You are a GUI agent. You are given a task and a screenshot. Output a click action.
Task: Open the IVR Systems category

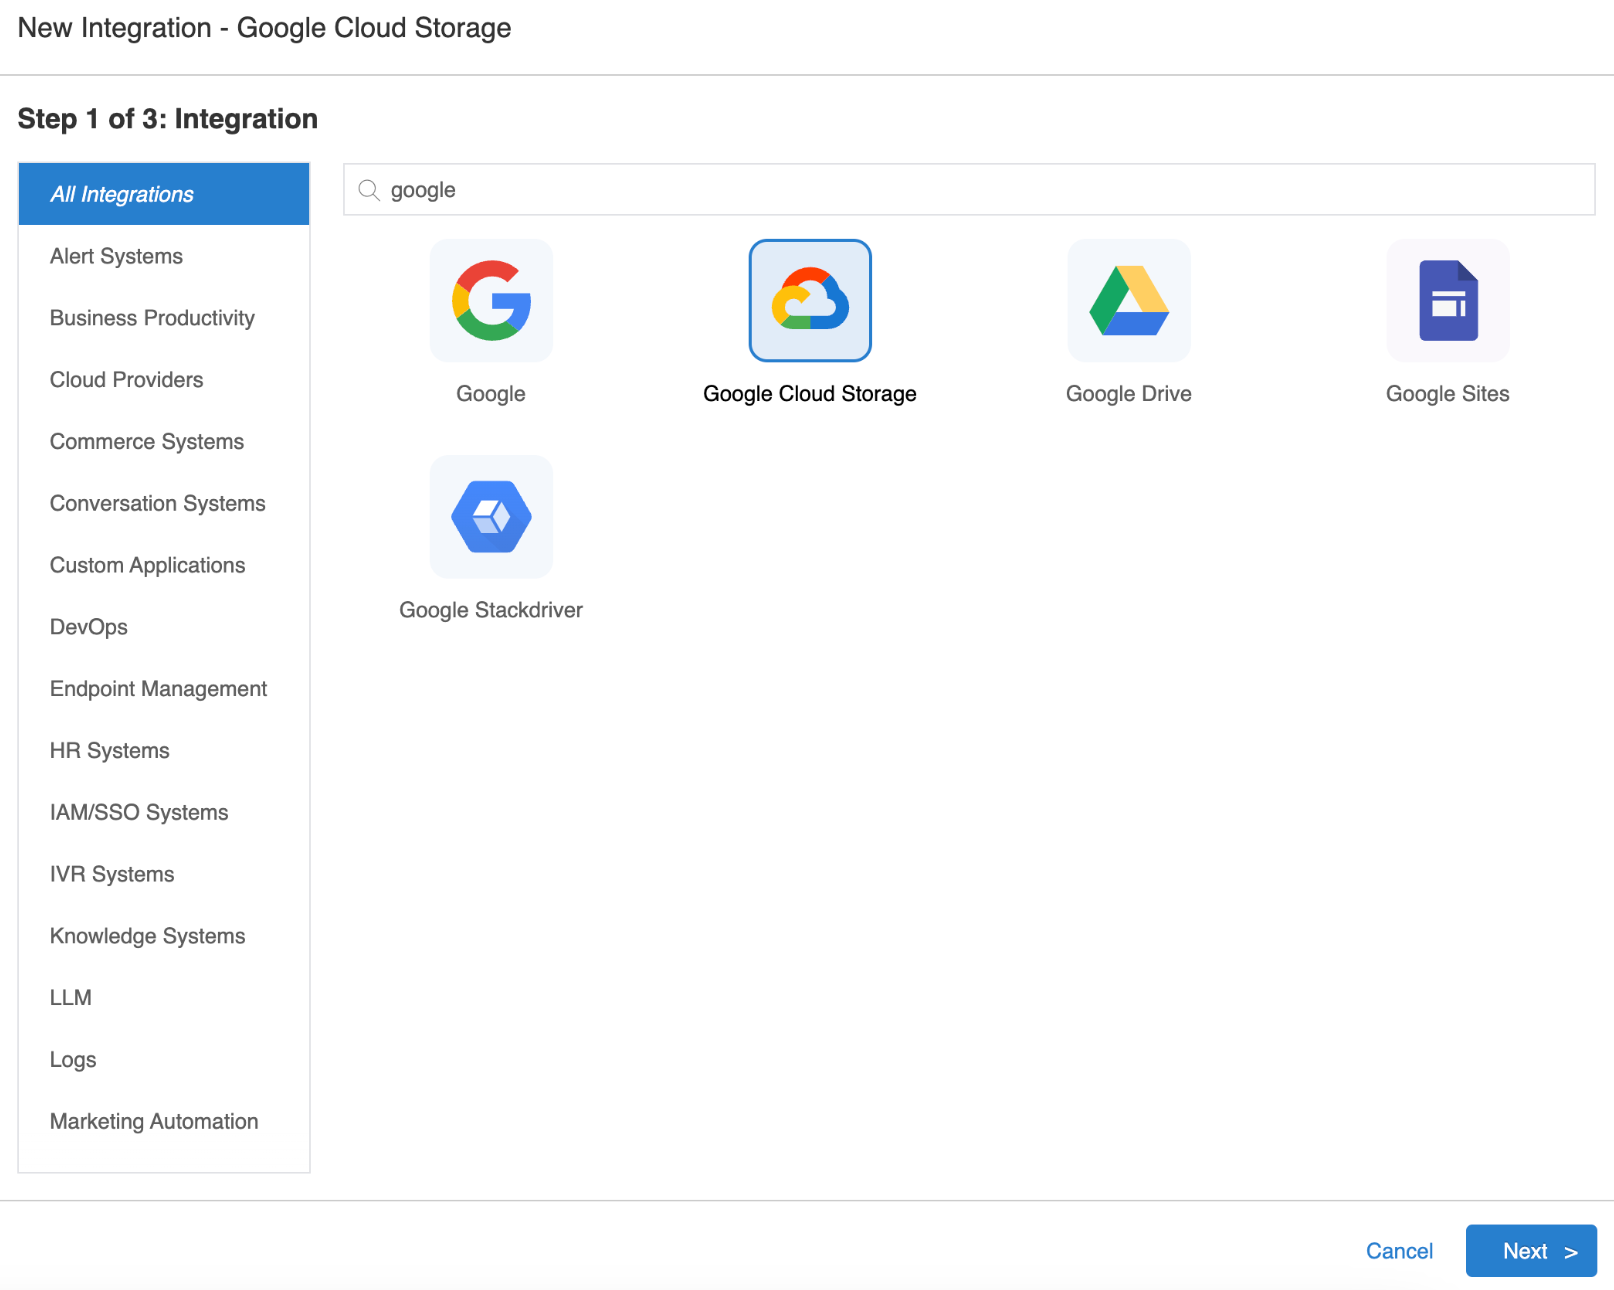click(x=164, y=874)
